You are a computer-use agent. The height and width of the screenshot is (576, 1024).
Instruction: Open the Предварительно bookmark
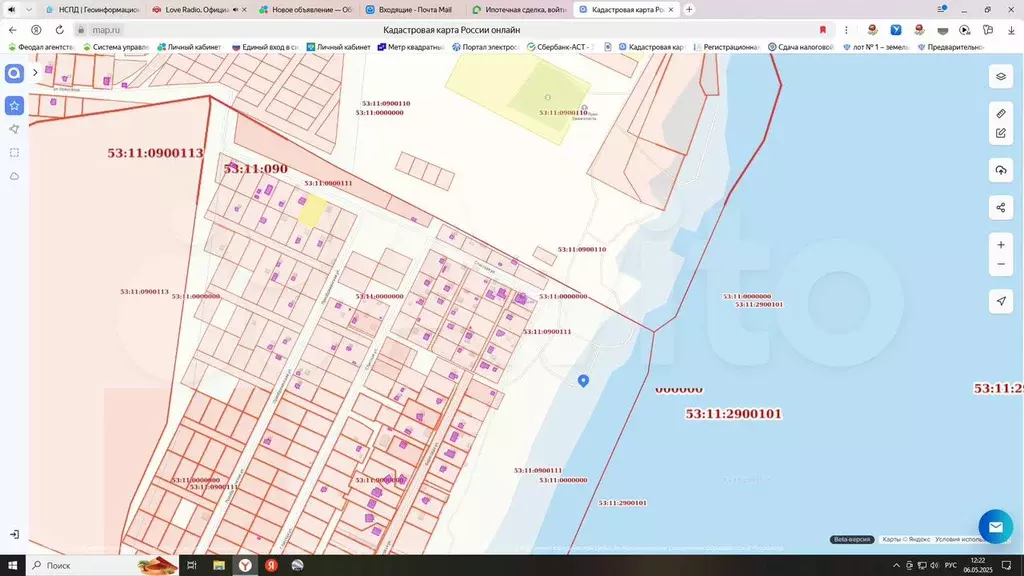(x=951, y=47)
